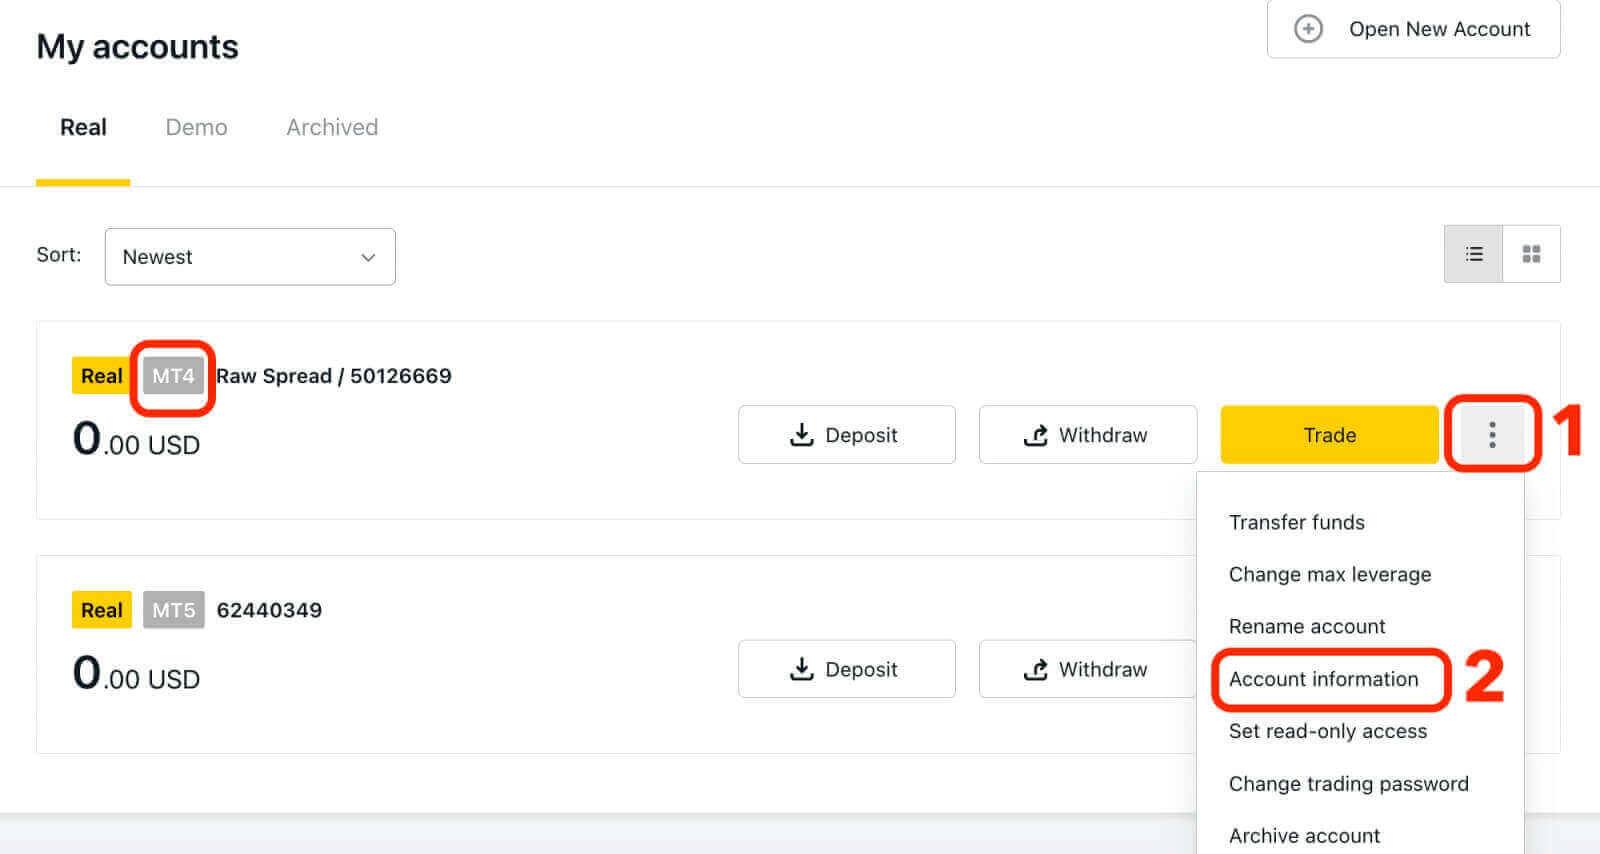Open the three-dot options menu
The image size is (1600, 854).
tap(1491, 434)
